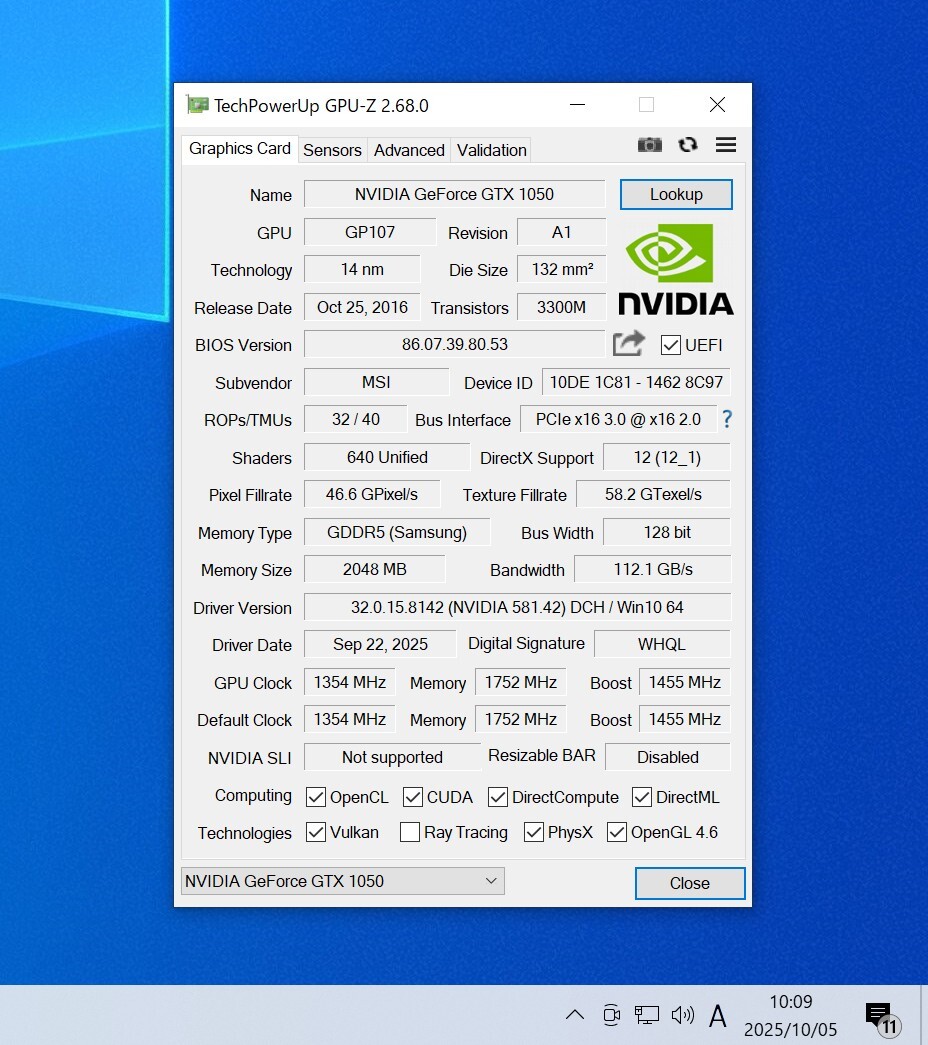This screenshot has width=928, height=1045.
Task: Click the BIOS Version value field
Action: [455, 344]
